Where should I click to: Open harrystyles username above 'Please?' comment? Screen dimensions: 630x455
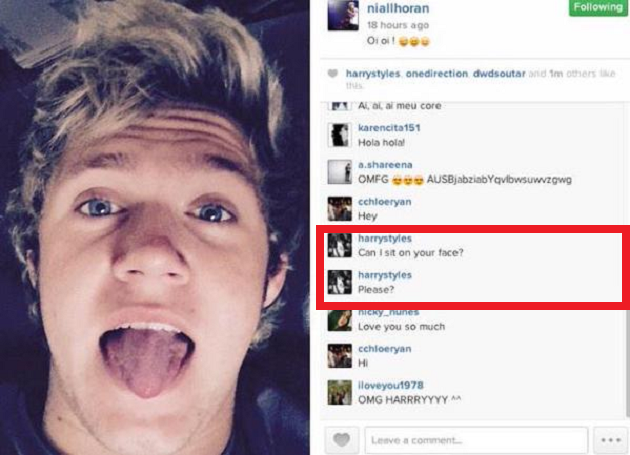(x=385, y=275)
